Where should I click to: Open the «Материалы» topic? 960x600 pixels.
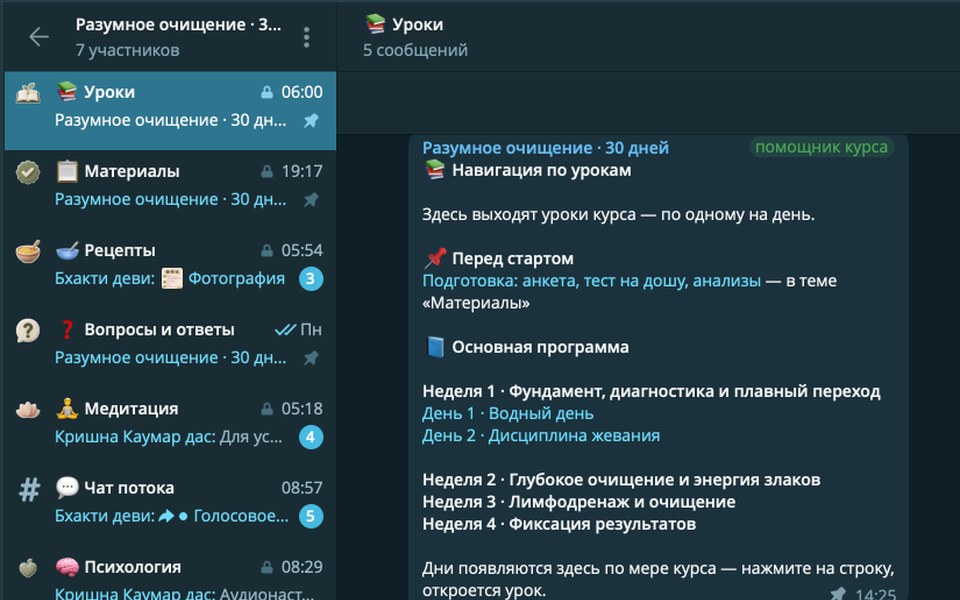170,190
